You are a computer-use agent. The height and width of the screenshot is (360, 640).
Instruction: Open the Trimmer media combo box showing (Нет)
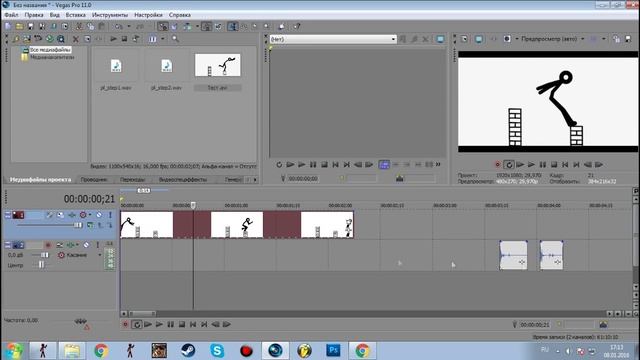[x=333, y=39]
